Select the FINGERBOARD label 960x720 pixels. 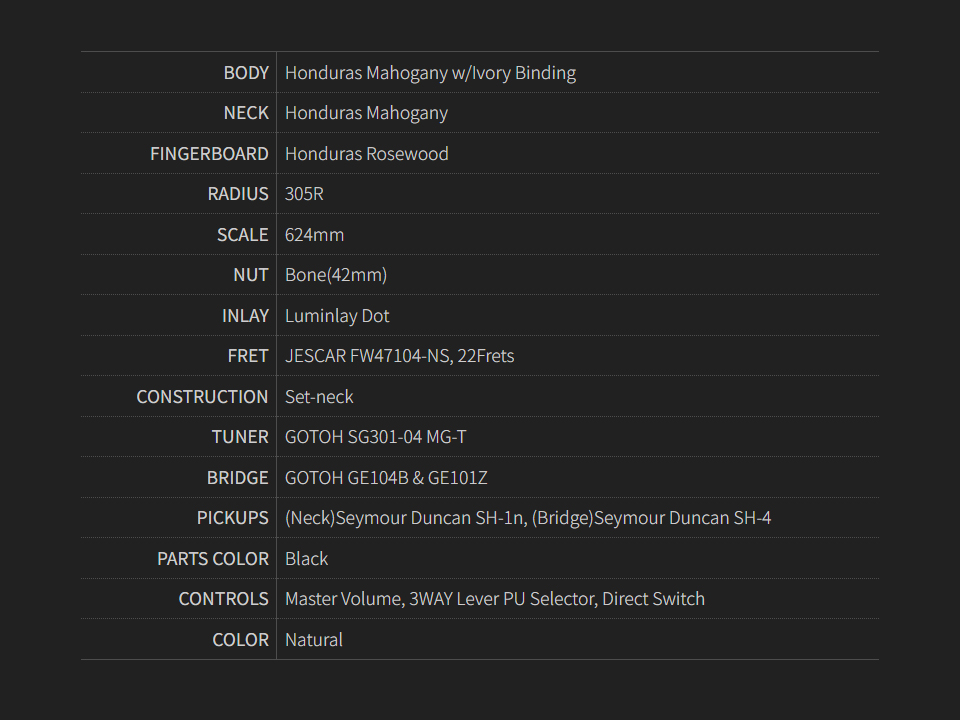click(209, 154)
